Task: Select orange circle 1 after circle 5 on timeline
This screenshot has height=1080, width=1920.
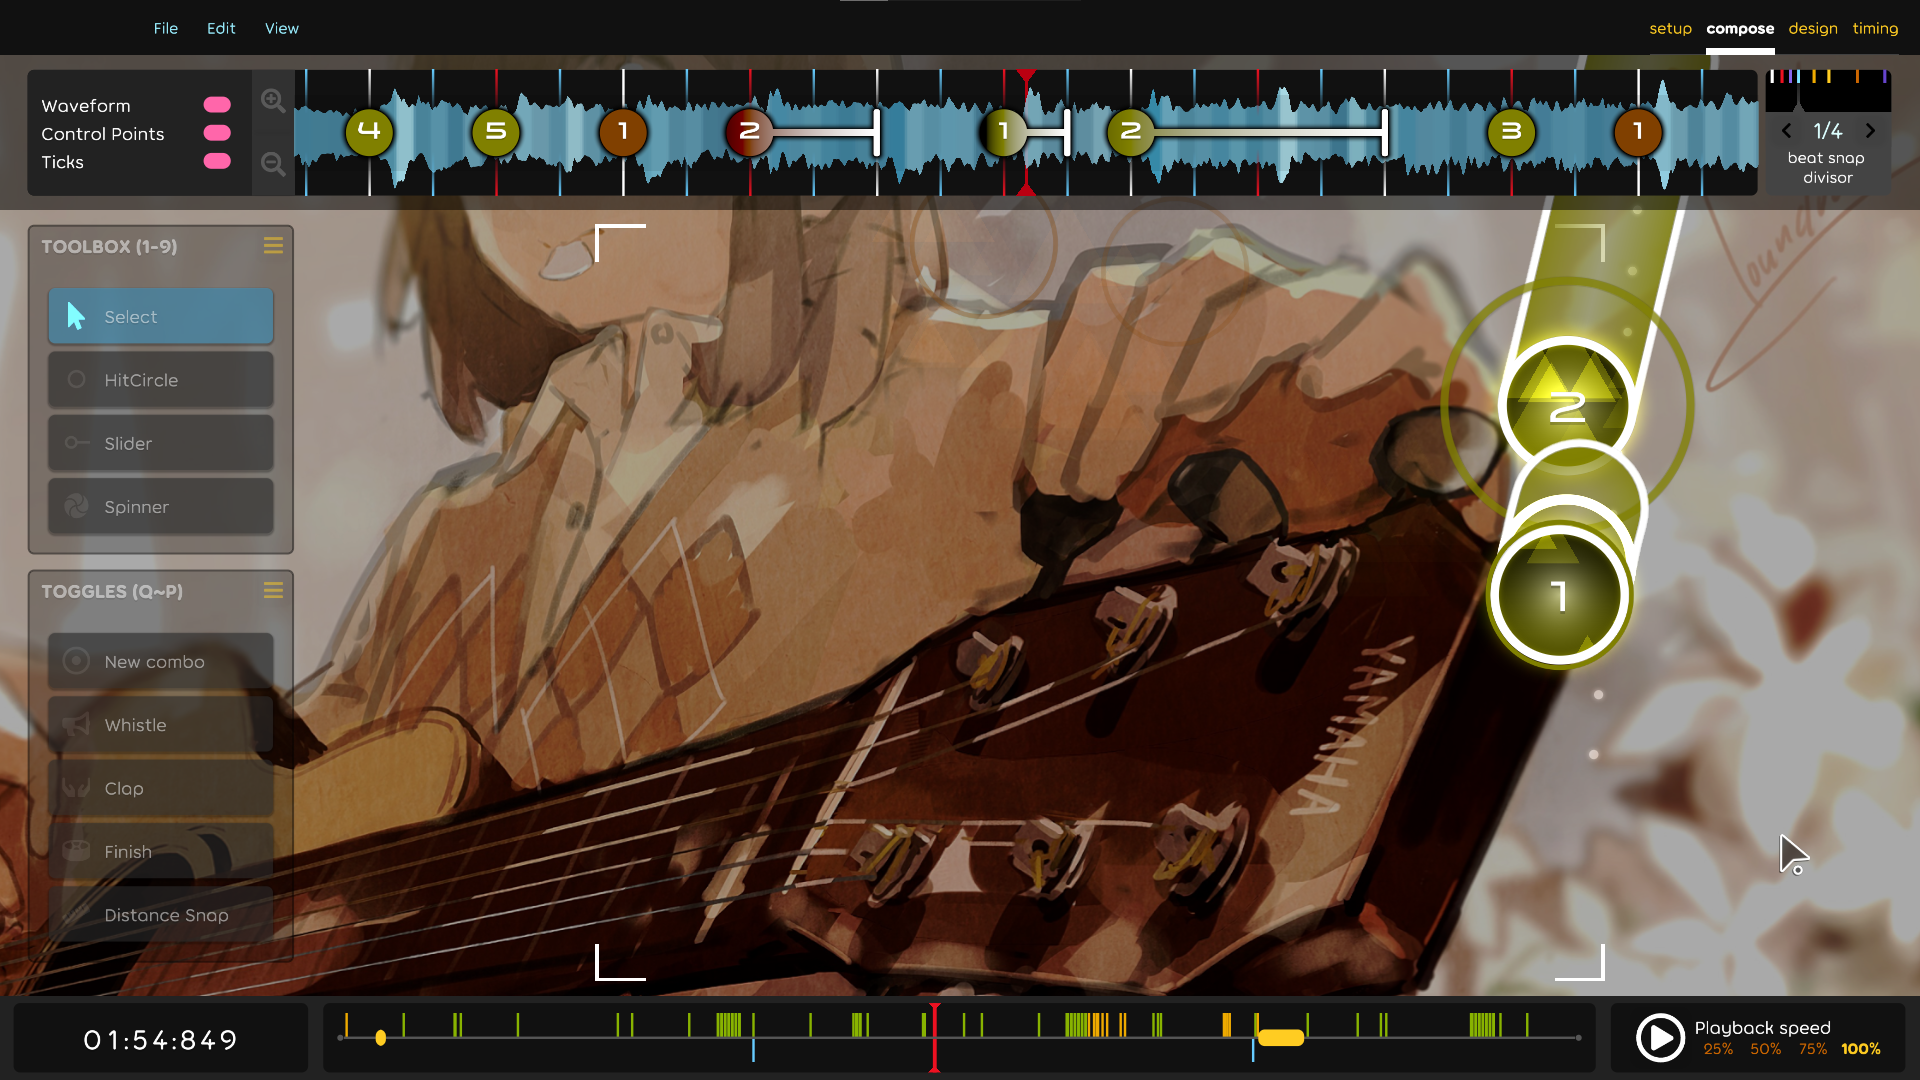Action: pos(623,131)
